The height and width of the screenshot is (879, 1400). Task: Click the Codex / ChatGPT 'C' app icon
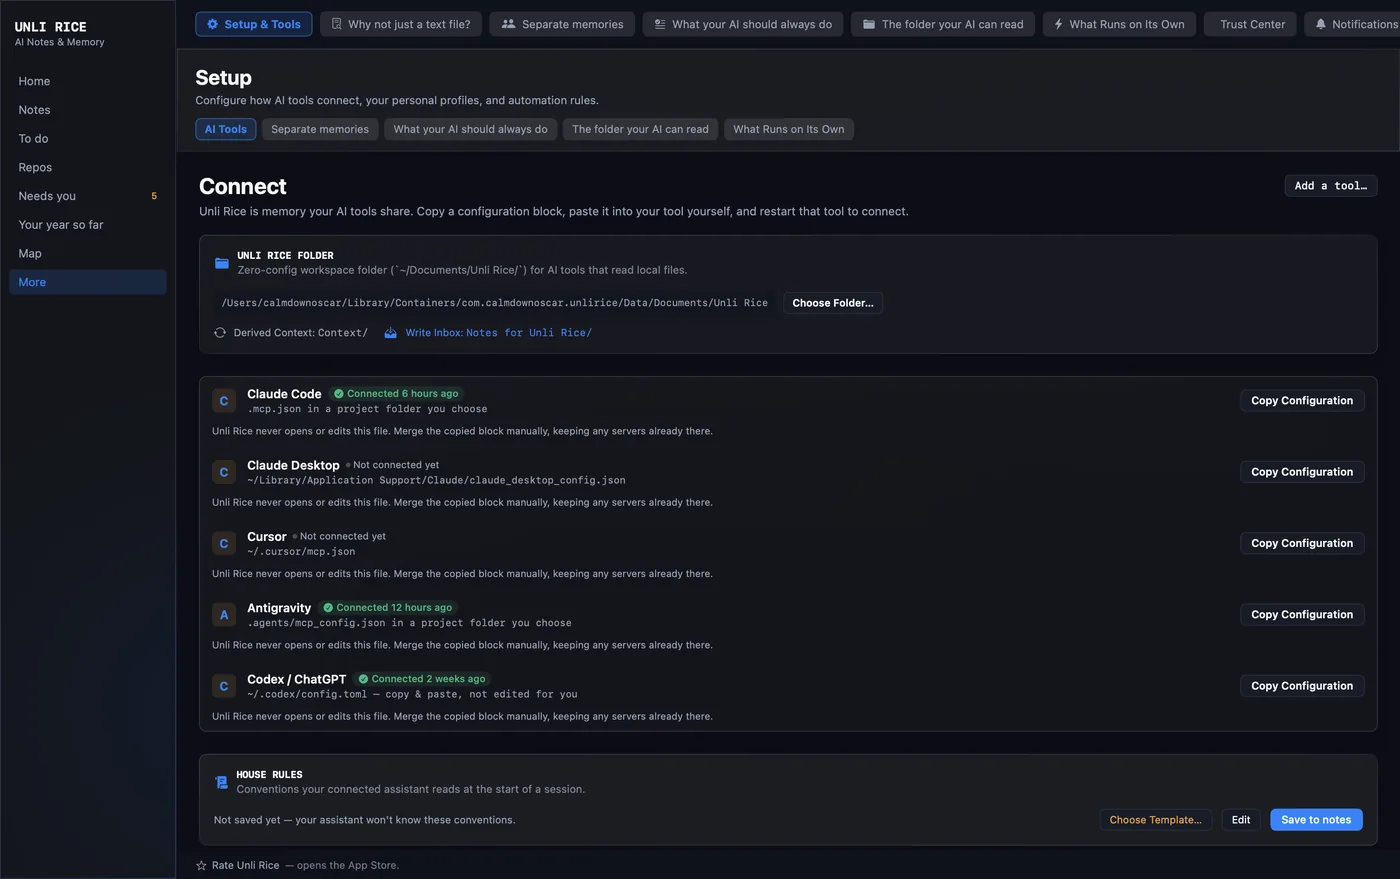(x=224, y=686)
